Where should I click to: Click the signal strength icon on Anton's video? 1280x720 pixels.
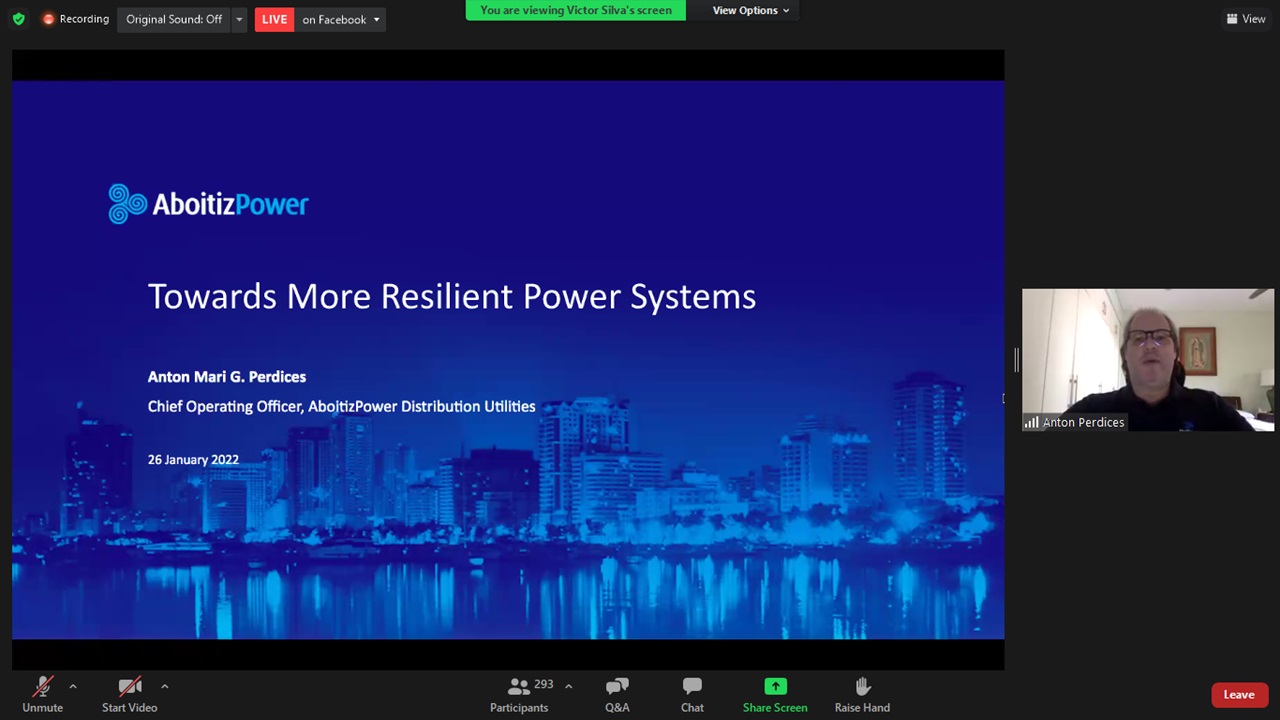pos(1031,422)
